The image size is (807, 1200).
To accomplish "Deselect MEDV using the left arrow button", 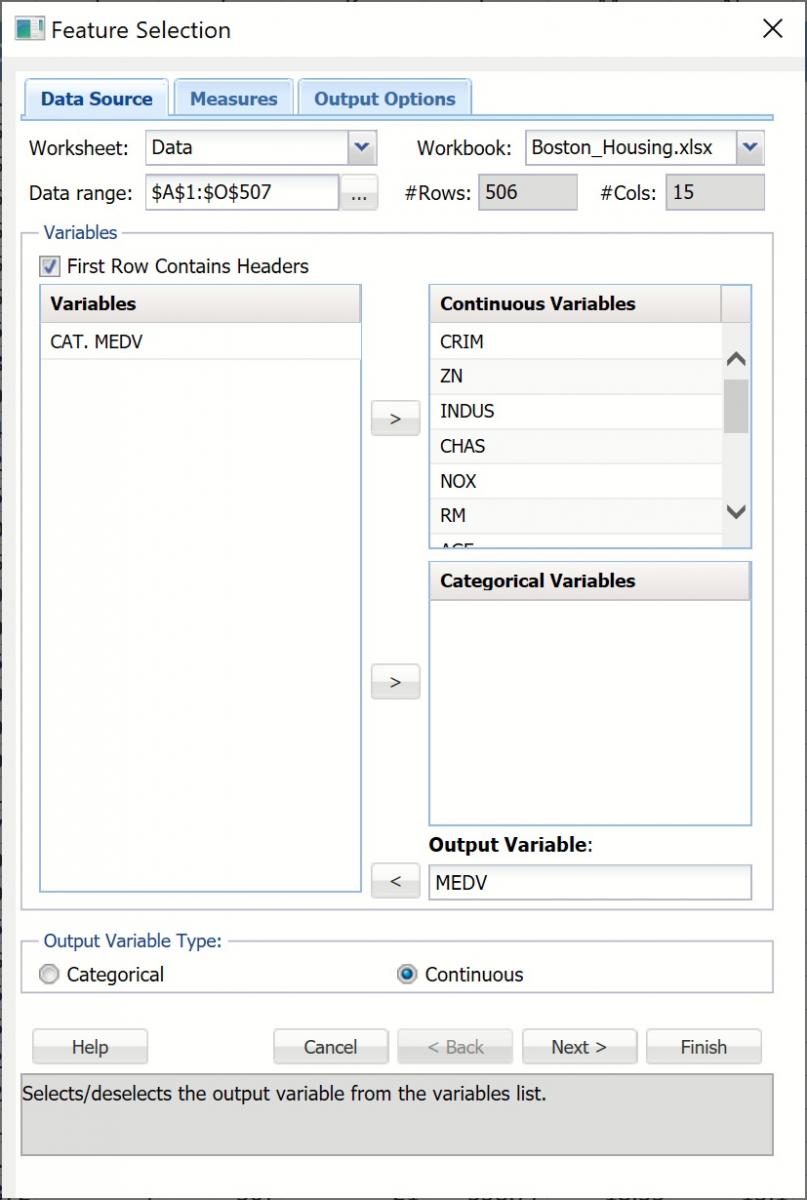I will (x=394, y=880).
